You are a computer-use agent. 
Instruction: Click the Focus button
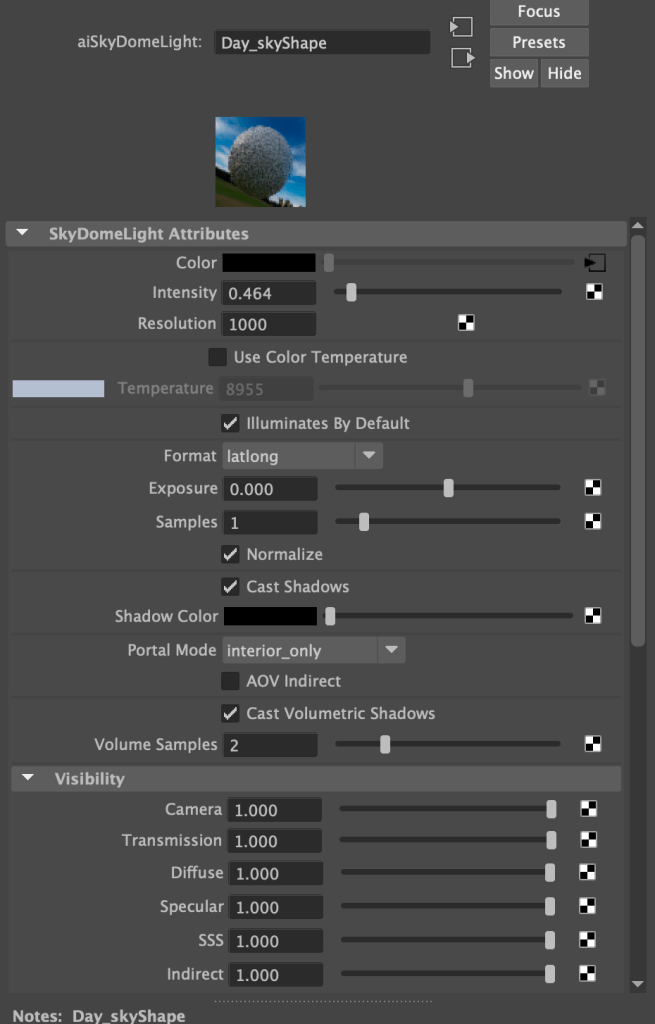point(538,12)
